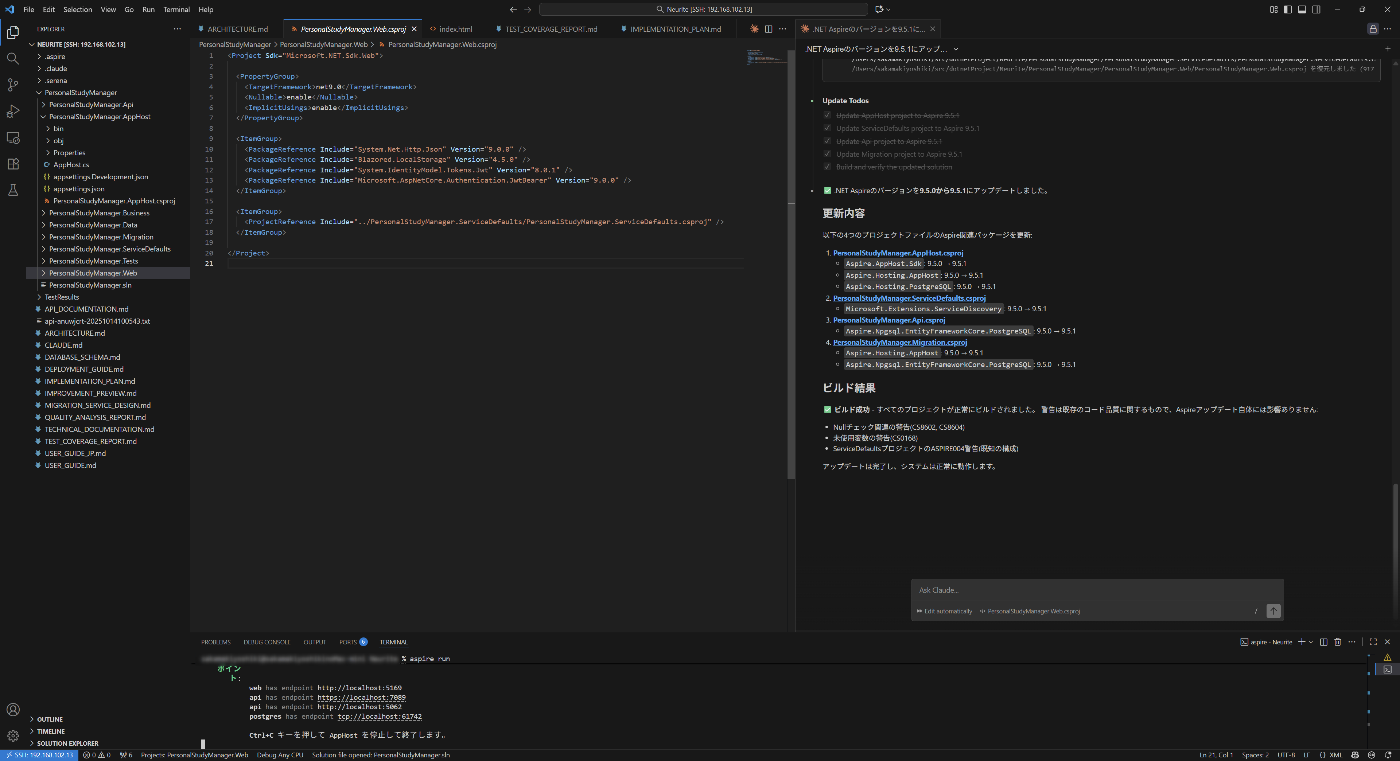Open the Search view in activity bar
The height and width of the screenshot is (761, 1400).
(13, 58)
